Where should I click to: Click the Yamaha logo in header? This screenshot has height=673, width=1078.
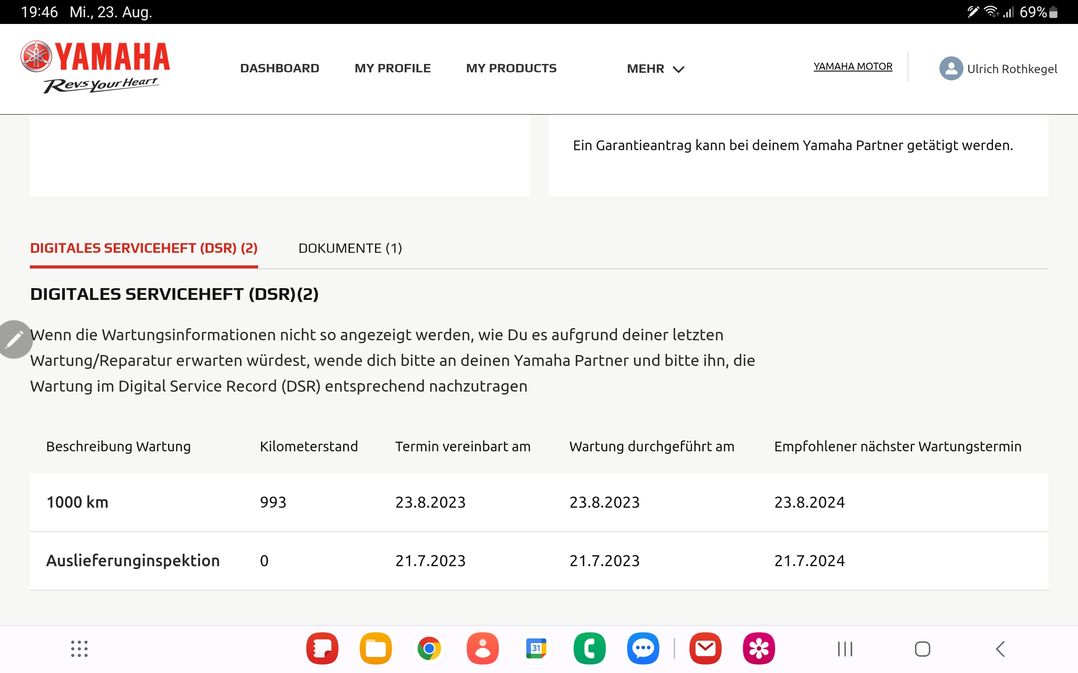[x=95, y=67]
